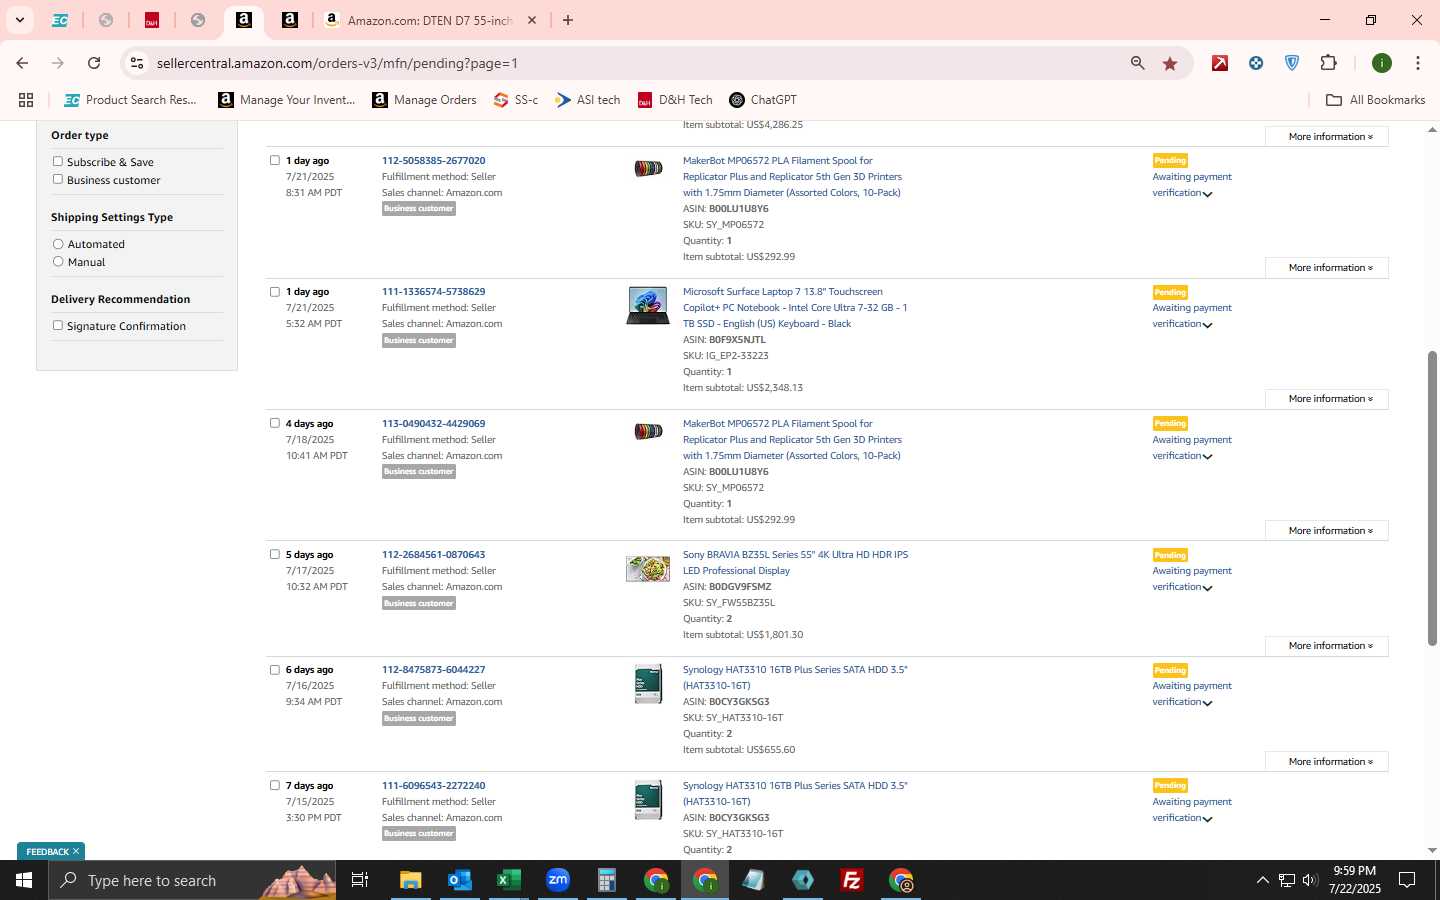The height and width of the screenshot is (900, 1440).
Task: Expand payment verification status for order 113-0490432-4429069
Action: pyautogui.click(x=1207, y=457)
